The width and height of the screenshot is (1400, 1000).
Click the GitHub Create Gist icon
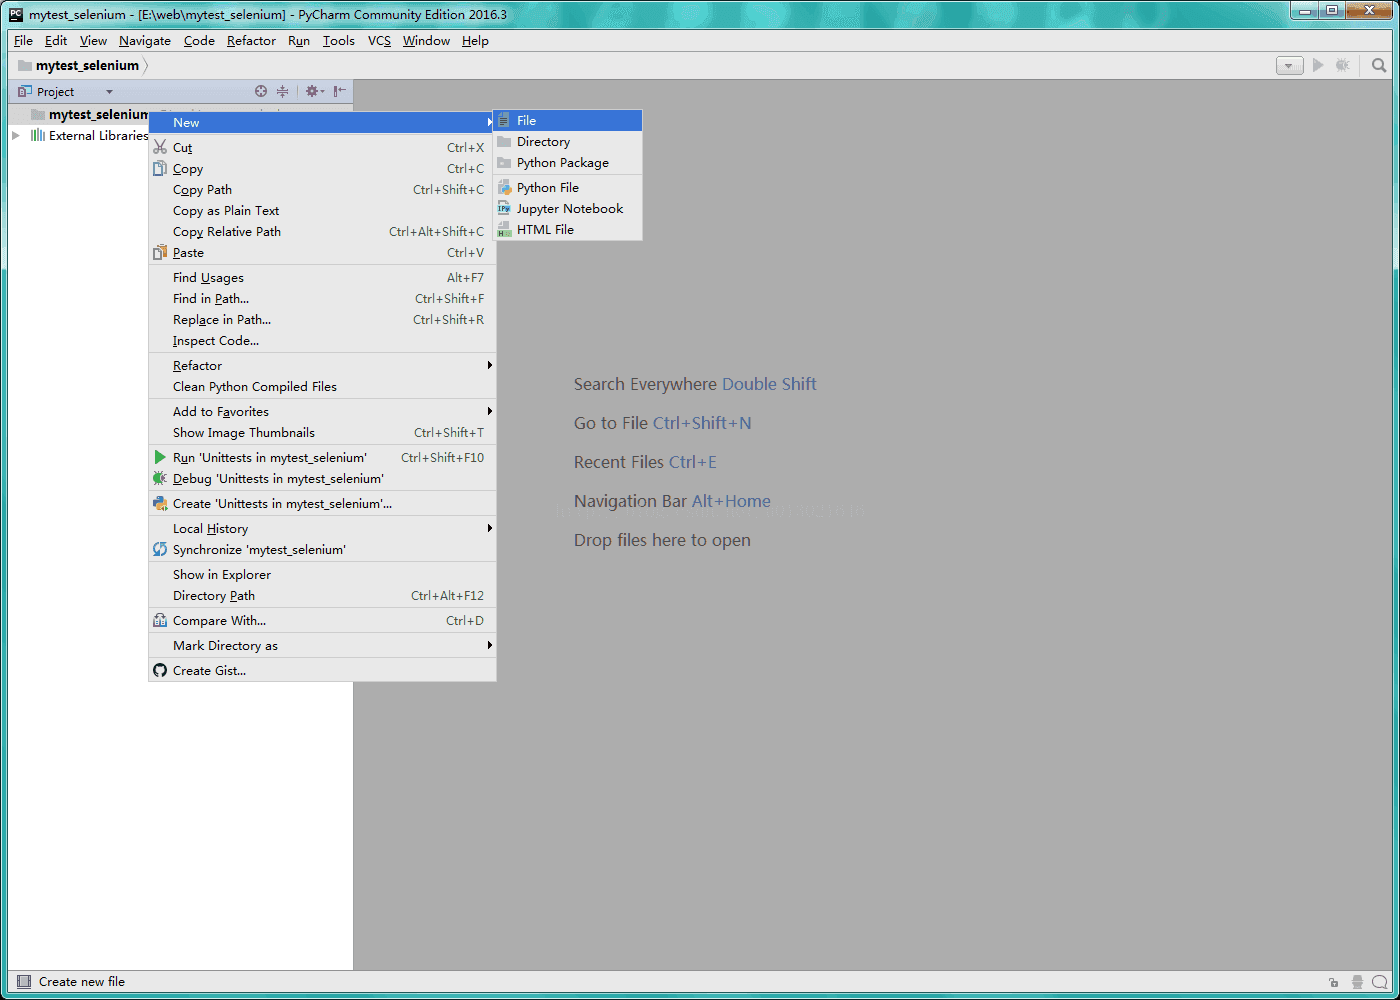click(160, 670)
